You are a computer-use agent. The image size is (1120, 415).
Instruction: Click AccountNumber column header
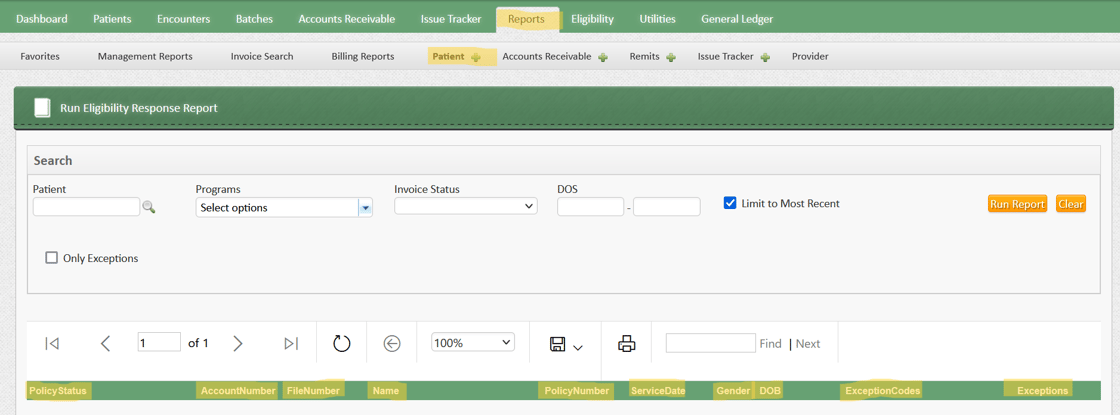tap(238, 391)
